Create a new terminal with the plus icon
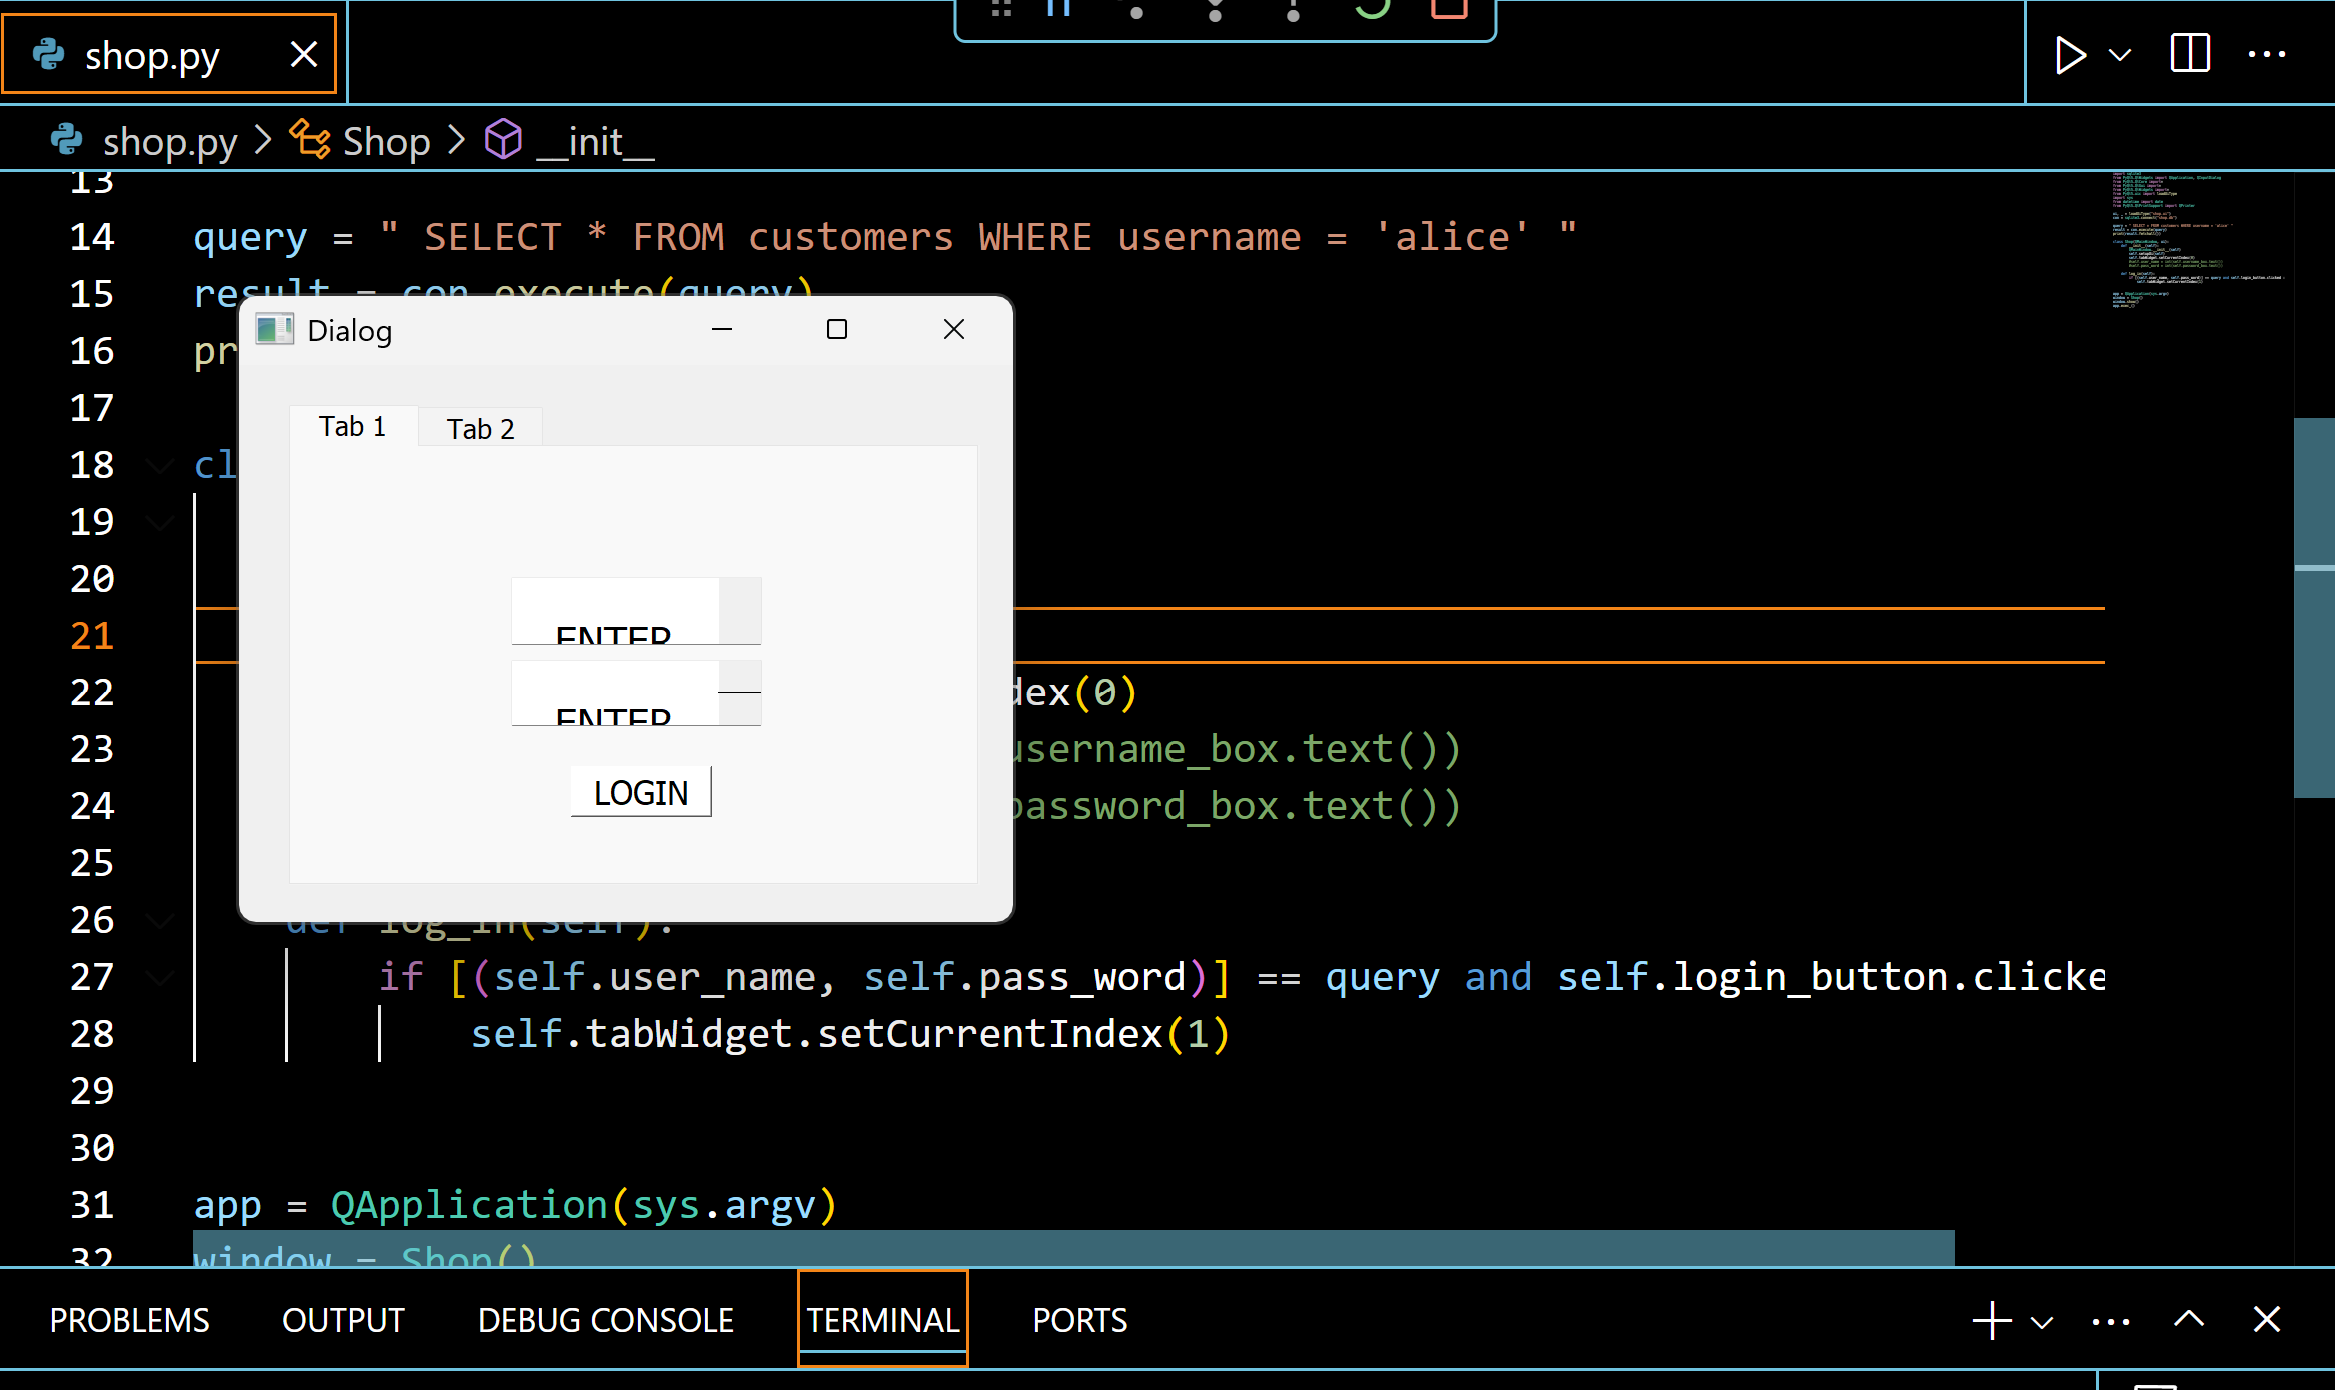 tap(1992, 1320)
